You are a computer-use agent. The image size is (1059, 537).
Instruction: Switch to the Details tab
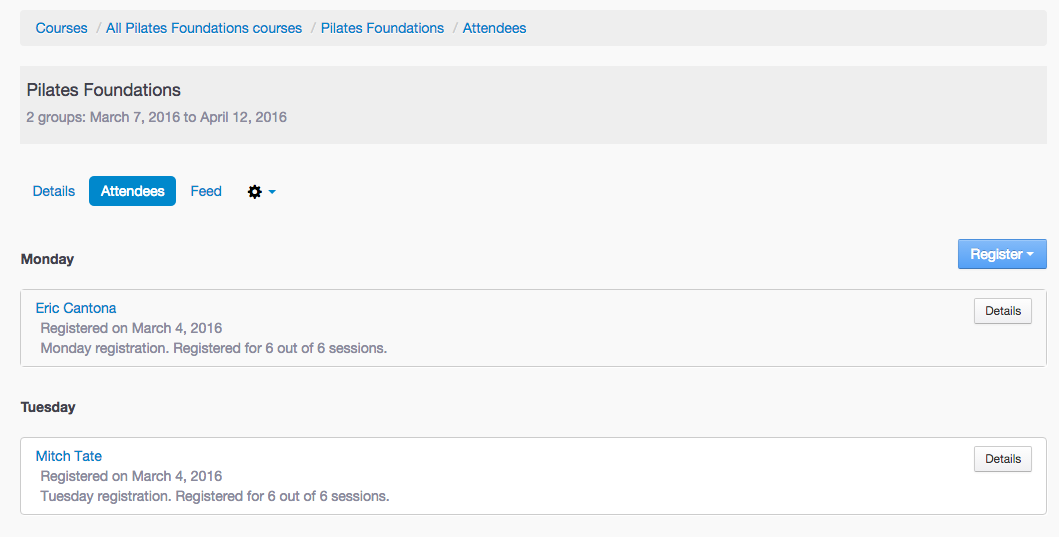point(54,191)
